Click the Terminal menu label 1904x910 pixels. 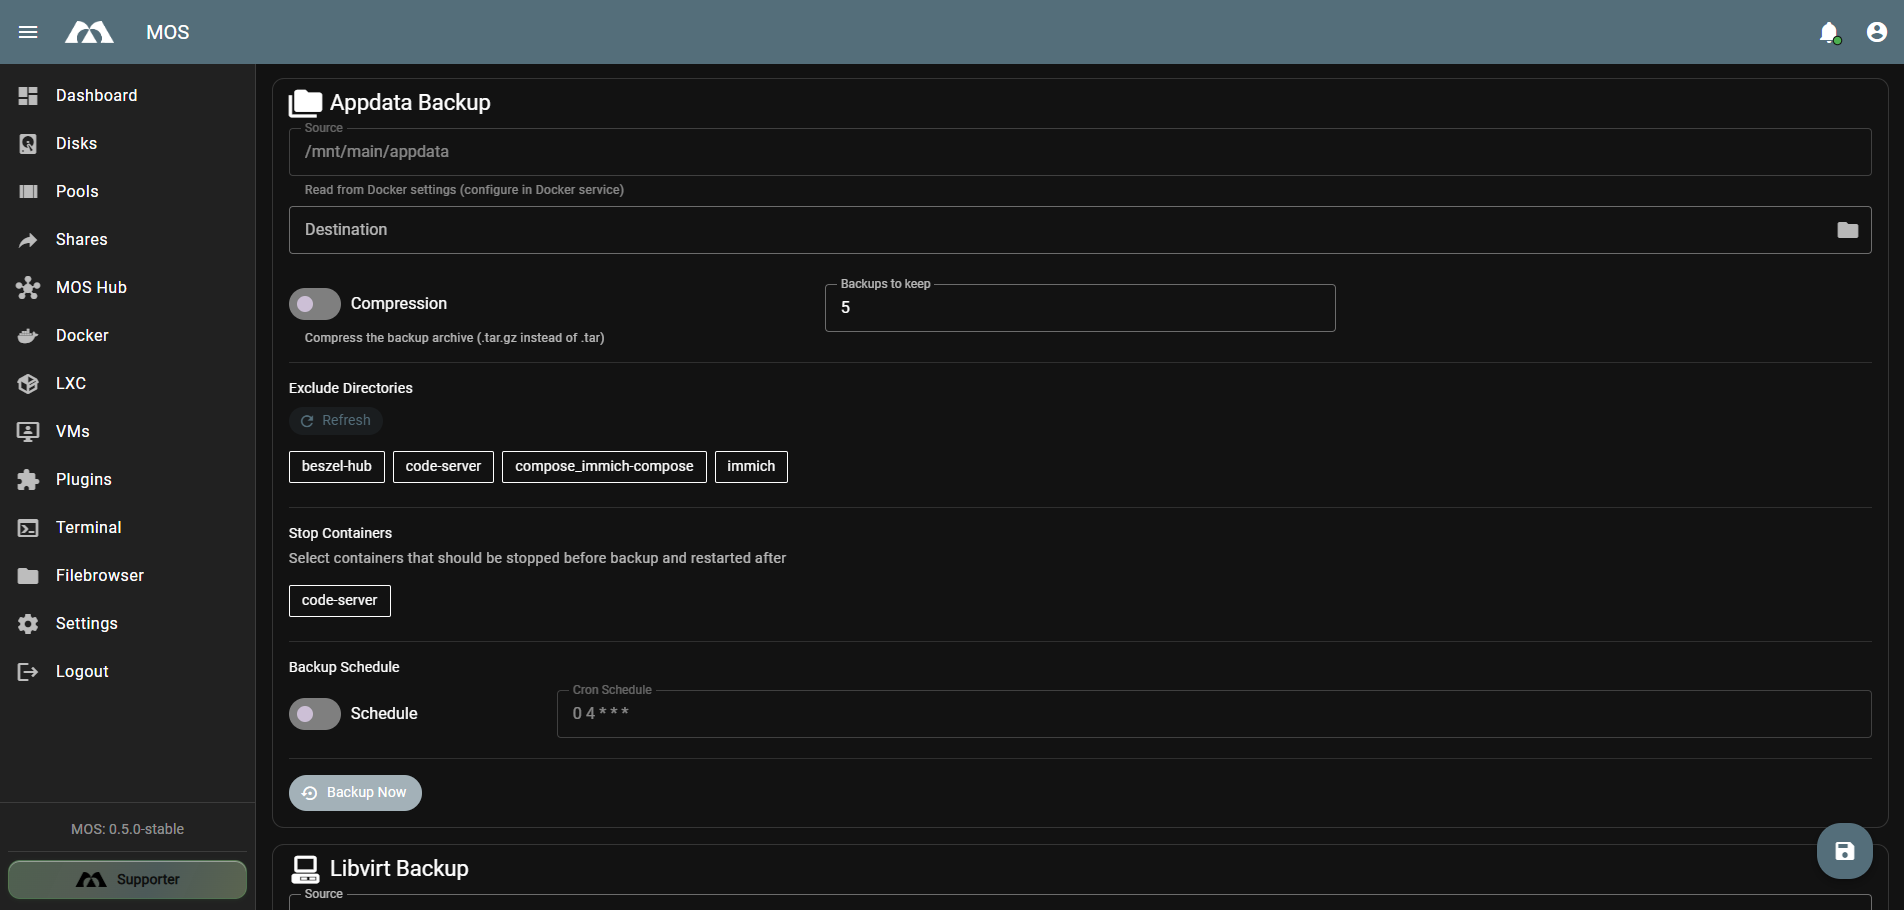[x=89, y=528]
